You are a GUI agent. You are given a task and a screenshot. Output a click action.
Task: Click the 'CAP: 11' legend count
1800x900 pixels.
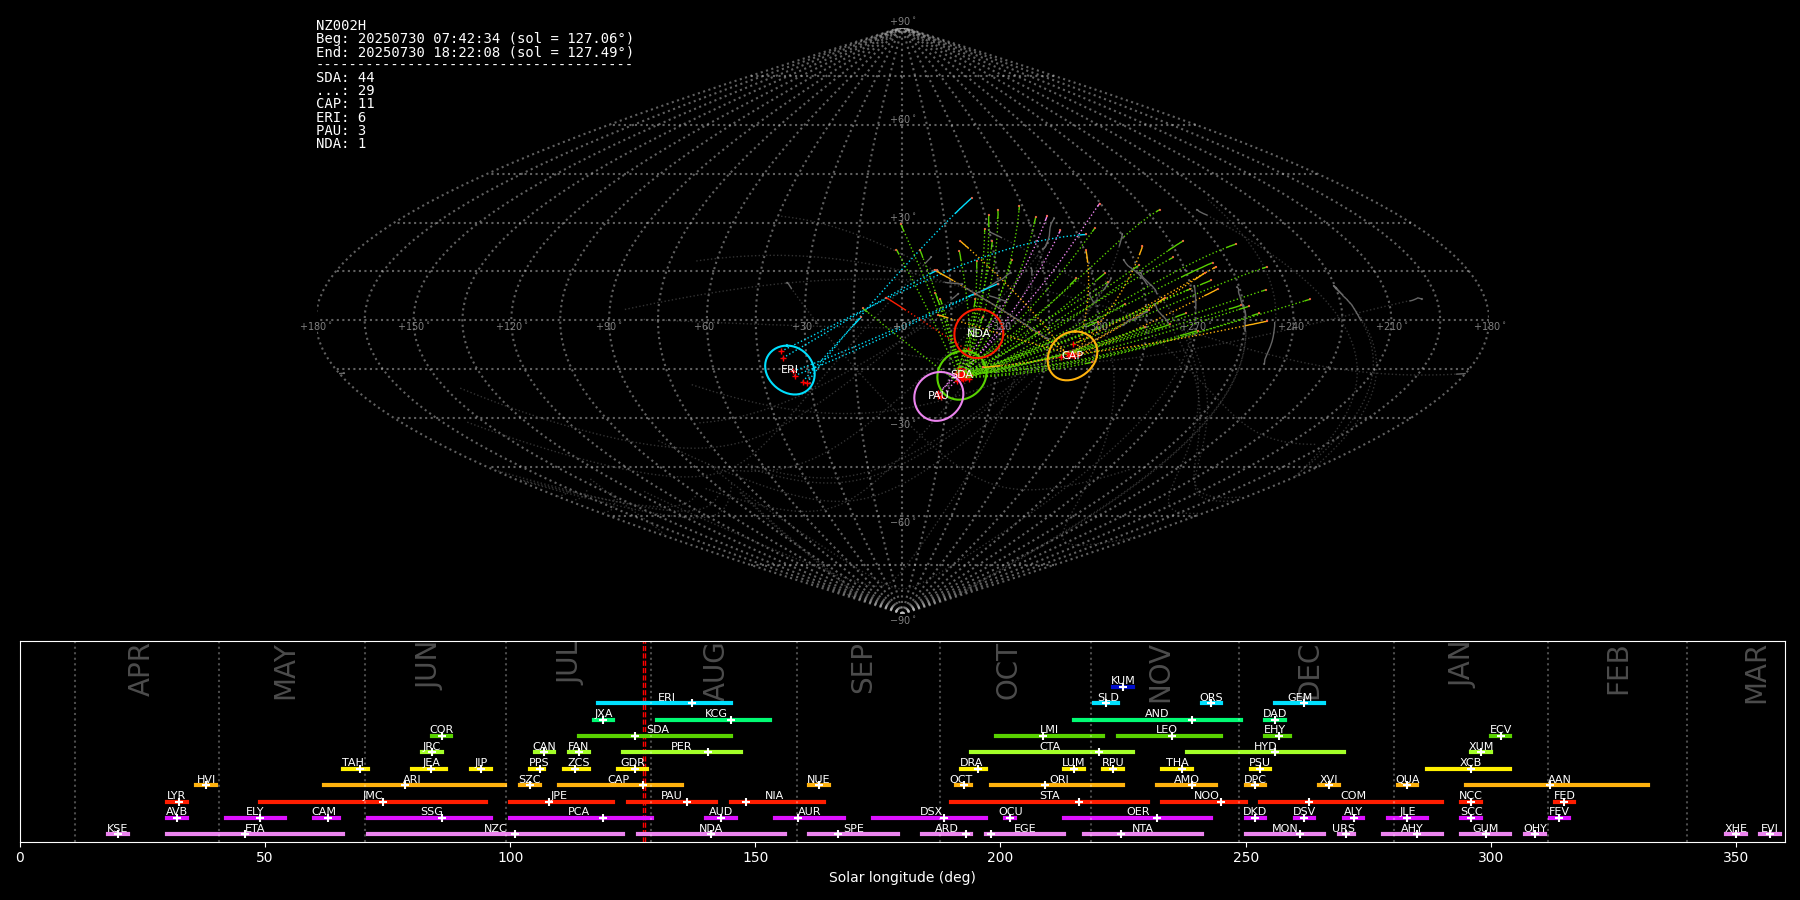(x=345, y=104)
